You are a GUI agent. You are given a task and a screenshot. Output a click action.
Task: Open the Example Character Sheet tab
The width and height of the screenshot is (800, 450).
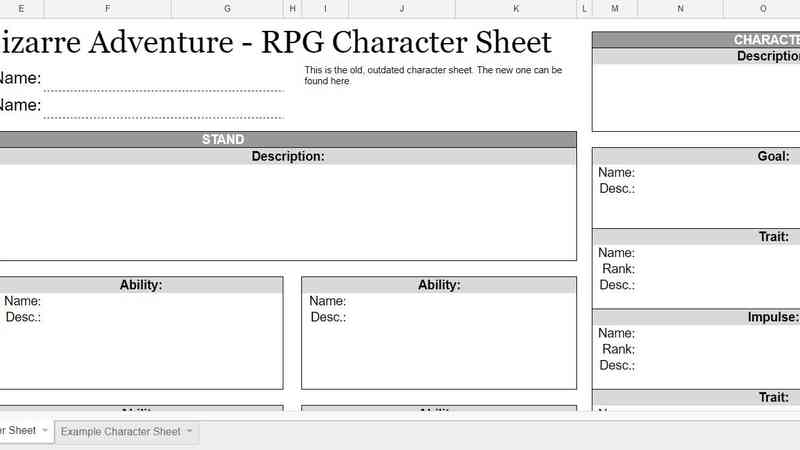pyautogui.click(x=120, y=431)
